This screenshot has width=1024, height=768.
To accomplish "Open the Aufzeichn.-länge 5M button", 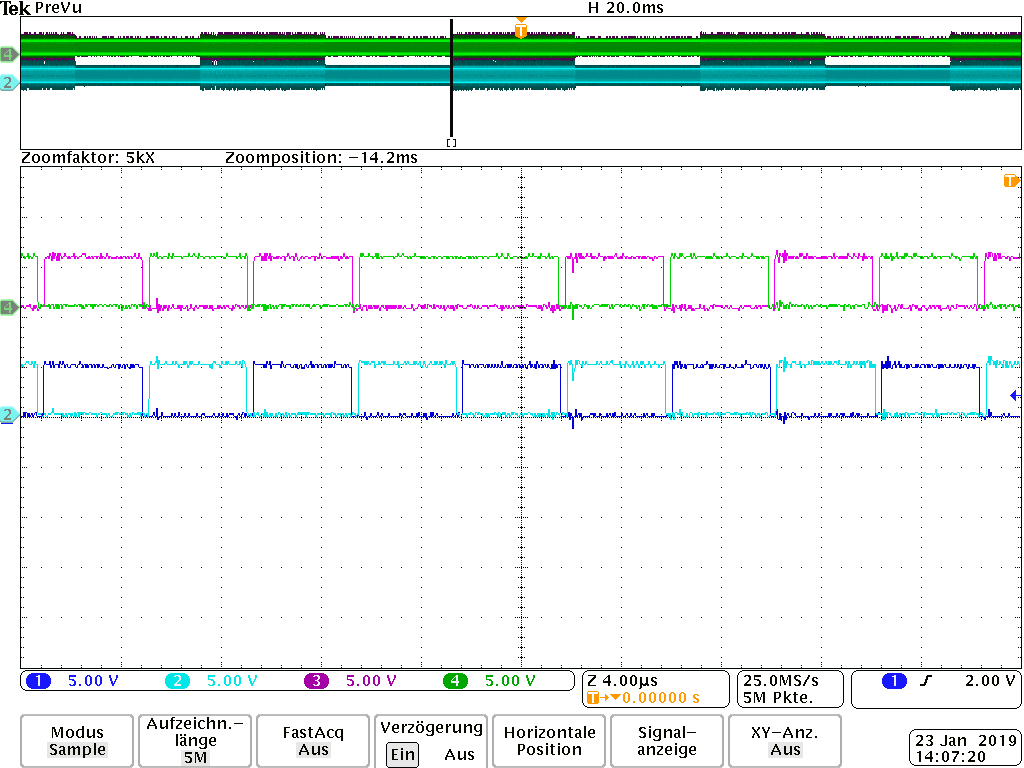I will (x=195, y=741).
